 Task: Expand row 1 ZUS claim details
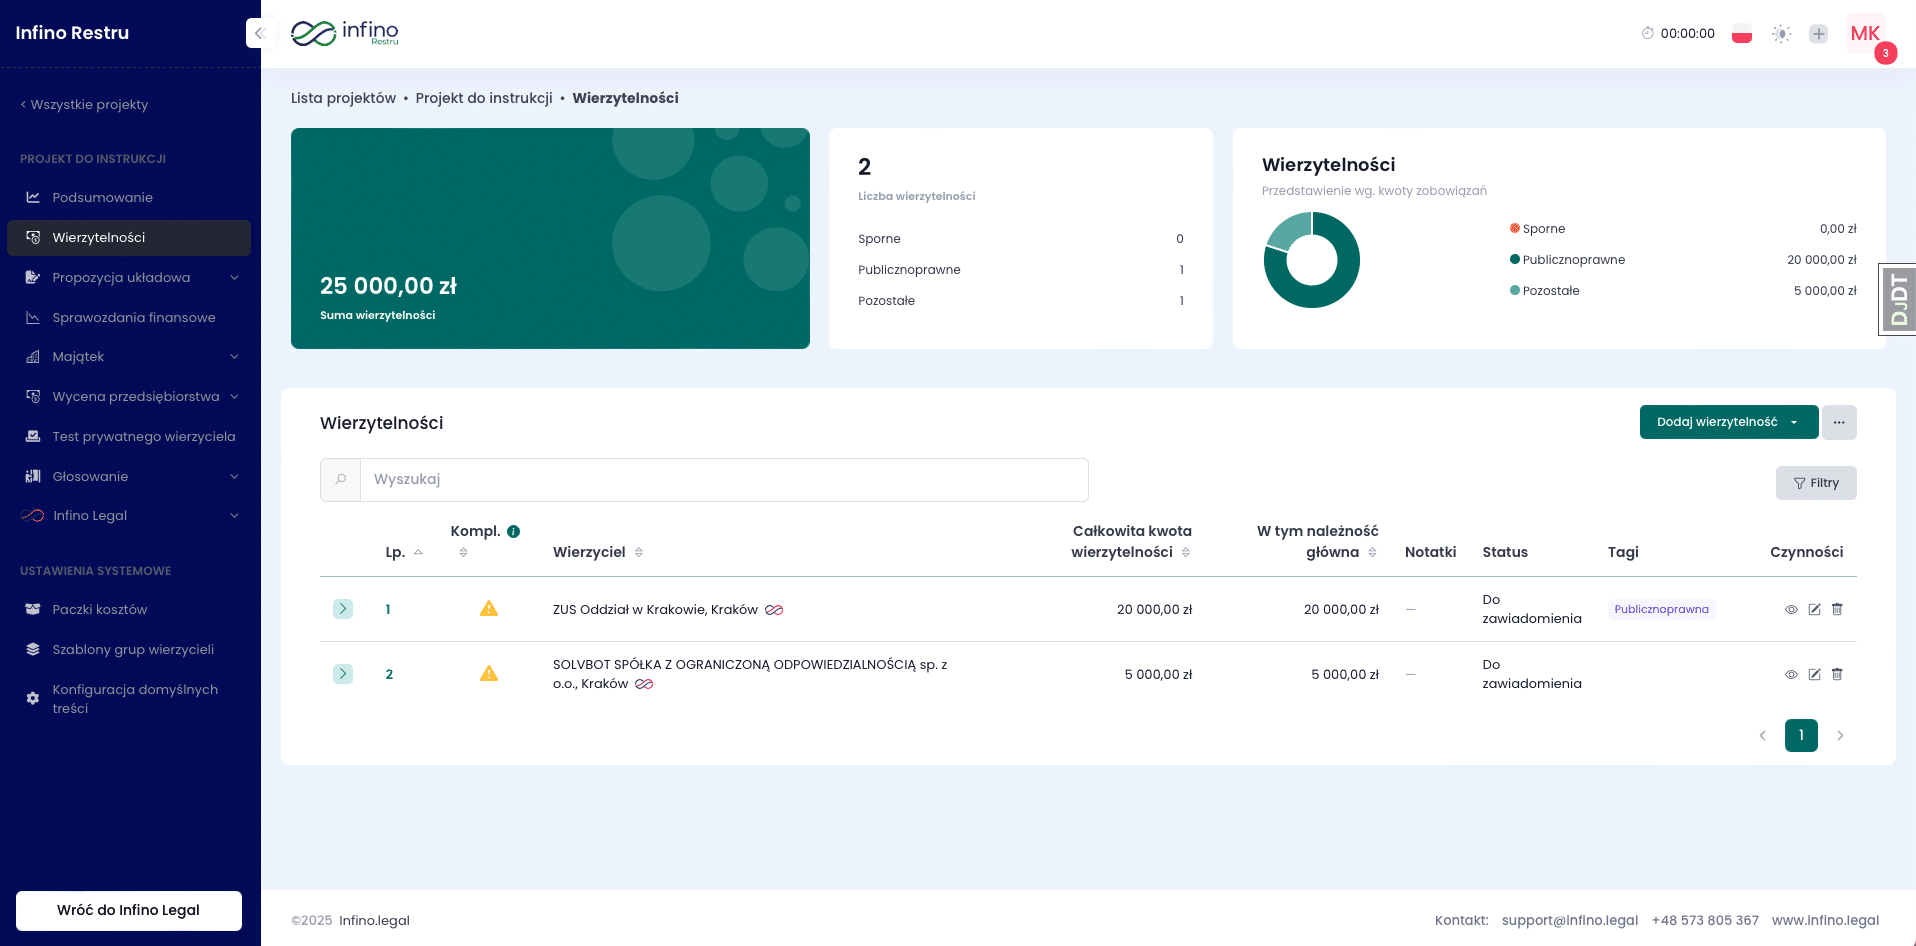tap(343, 609)
